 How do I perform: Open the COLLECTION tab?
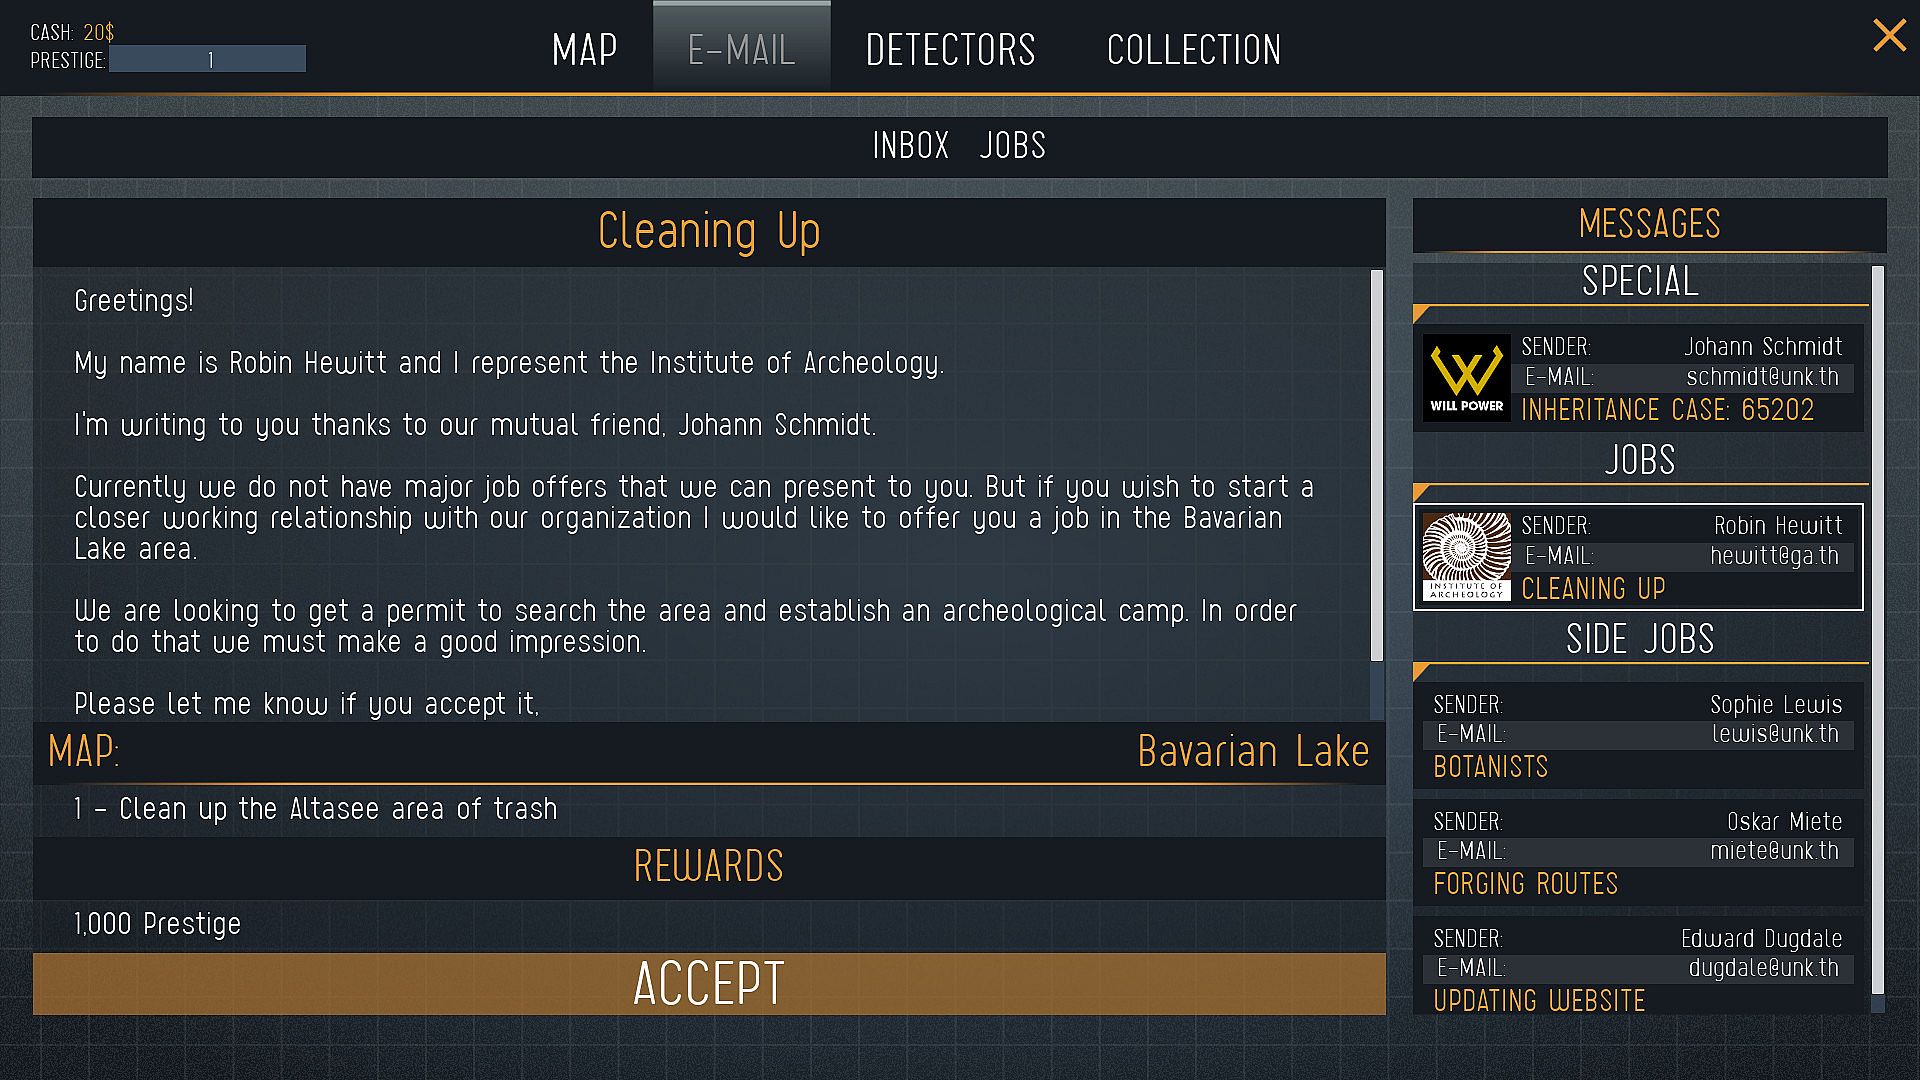[x=1193, y=50]
